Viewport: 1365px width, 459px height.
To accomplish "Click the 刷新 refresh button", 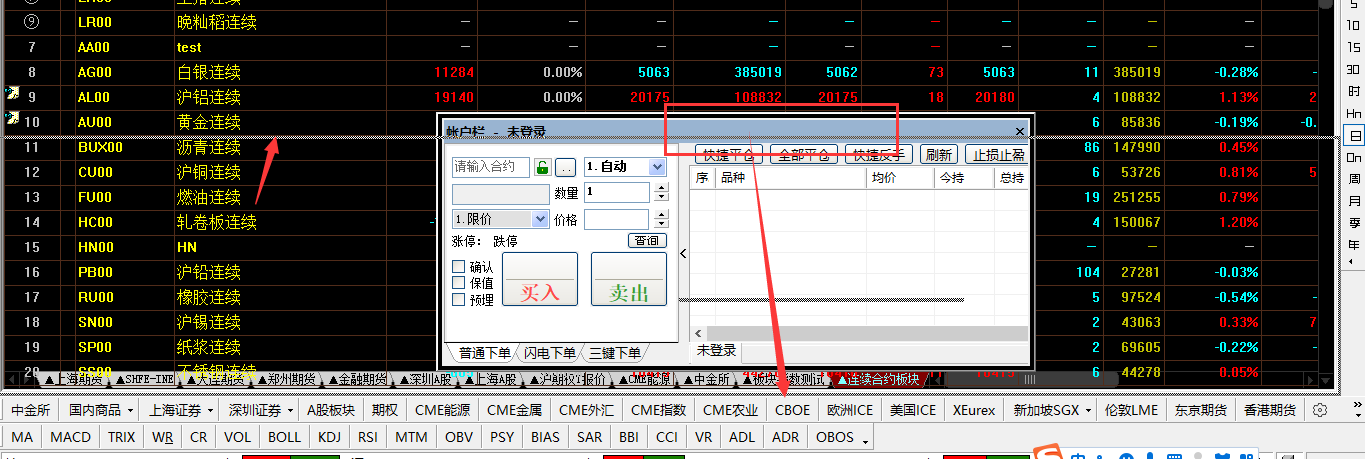I will tap(939, 155).
